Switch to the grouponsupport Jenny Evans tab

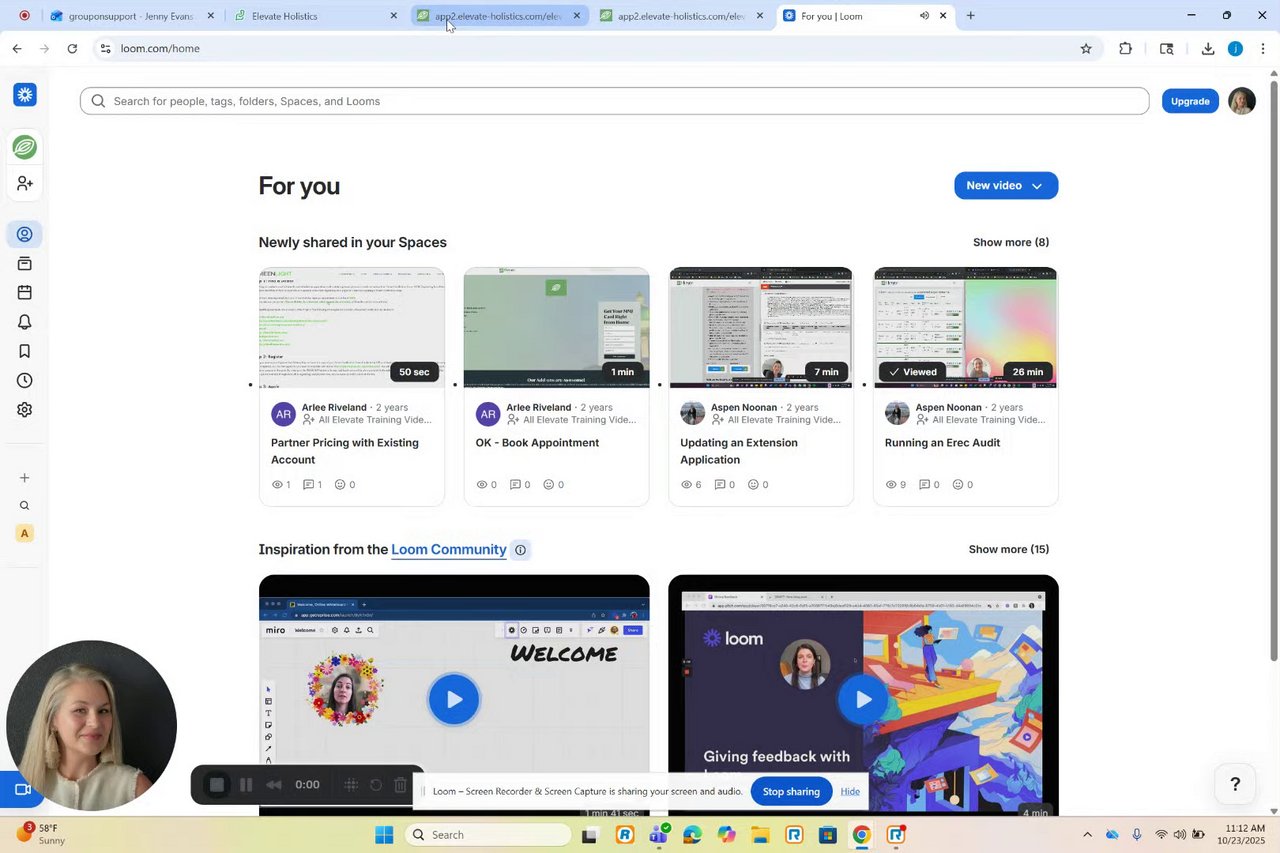[130, 16]
